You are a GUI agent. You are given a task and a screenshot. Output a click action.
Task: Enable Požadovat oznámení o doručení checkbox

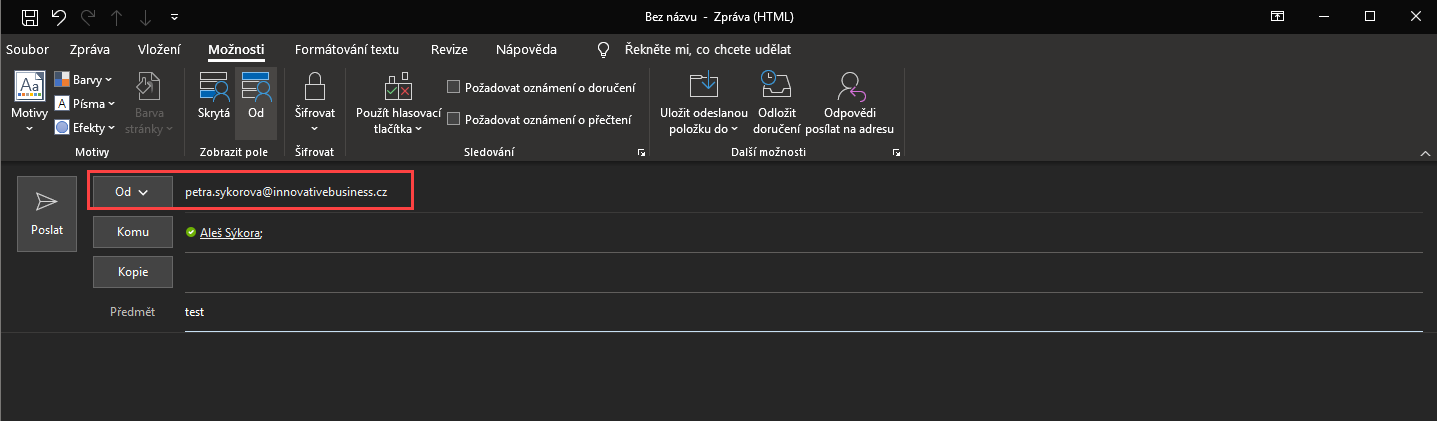[x=453, y=88]
